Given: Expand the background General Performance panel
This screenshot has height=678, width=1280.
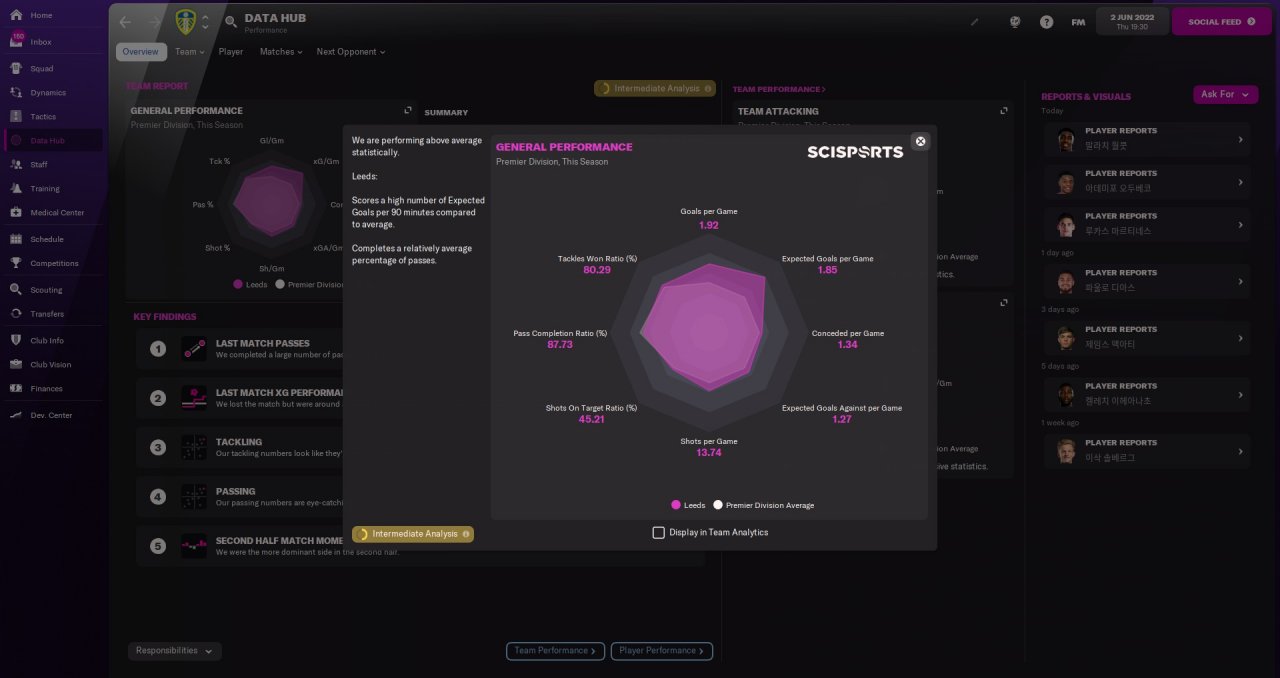Looking at the screenshot, I should [x=408, y=111].
